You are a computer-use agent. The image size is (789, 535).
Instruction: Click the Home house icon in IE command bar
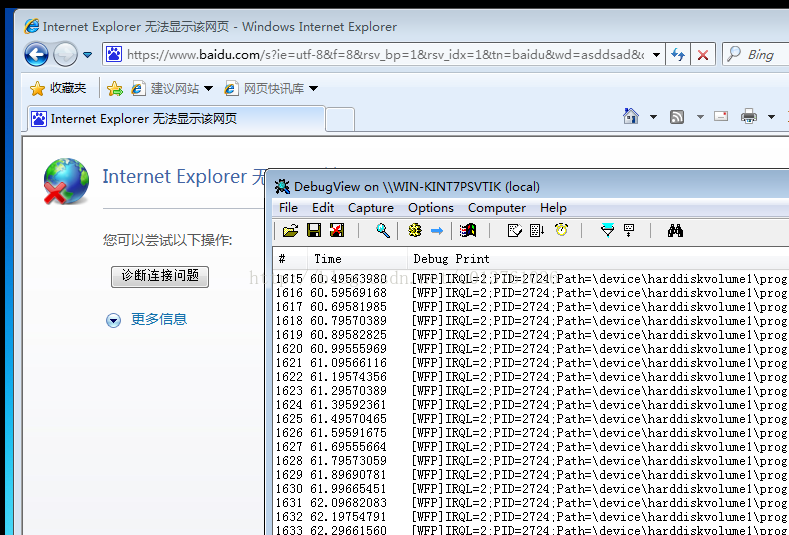631,116
